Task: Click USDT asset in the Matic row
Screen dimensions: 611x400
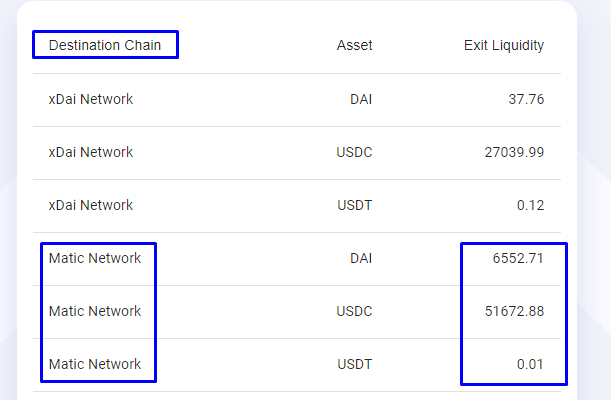Action: [x=355, y=364]
